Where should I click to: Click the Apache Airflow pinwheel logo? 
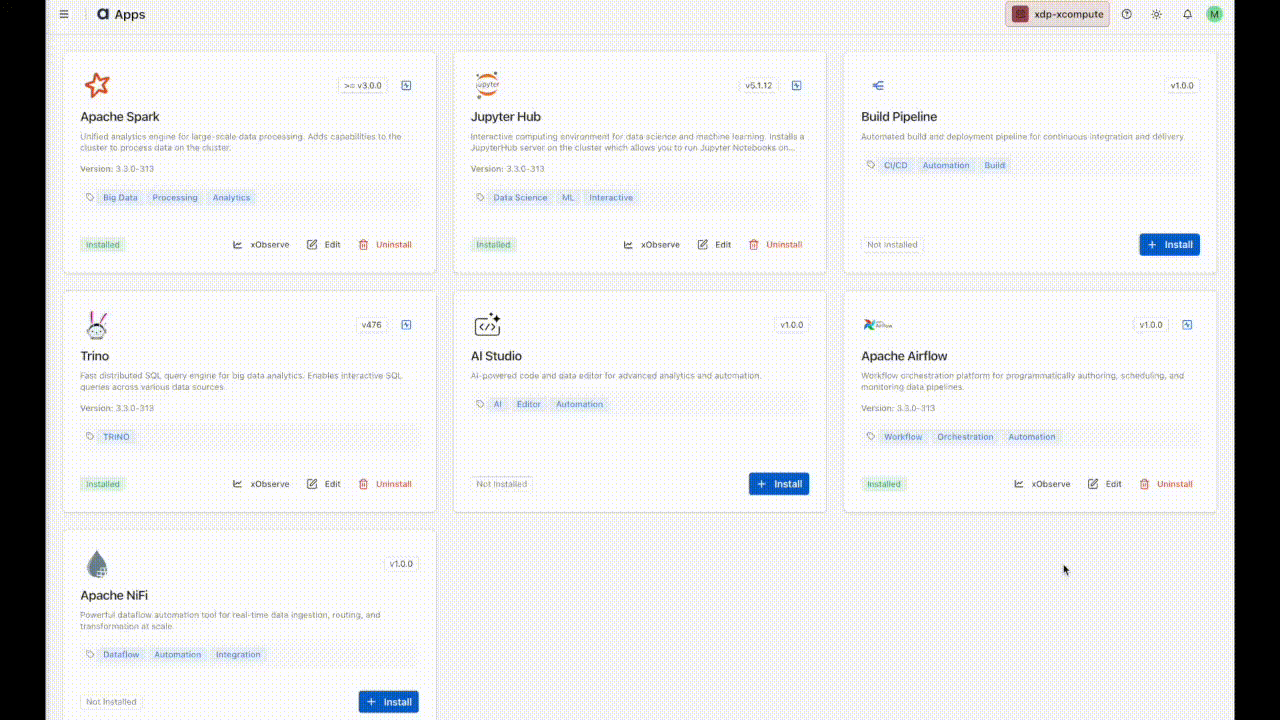[877, 324]
